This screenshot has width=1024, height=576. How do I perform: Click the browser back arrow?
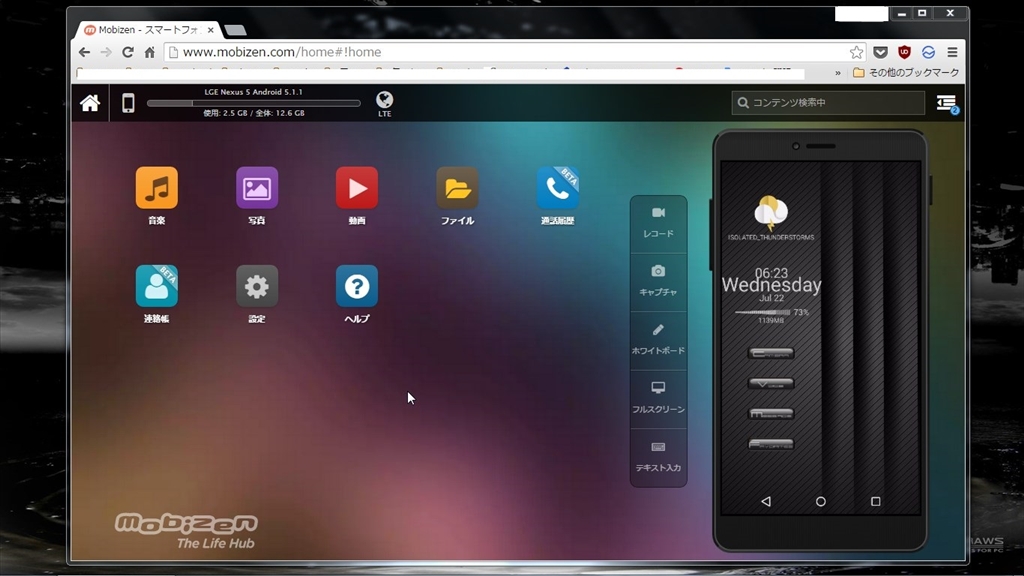84,52
